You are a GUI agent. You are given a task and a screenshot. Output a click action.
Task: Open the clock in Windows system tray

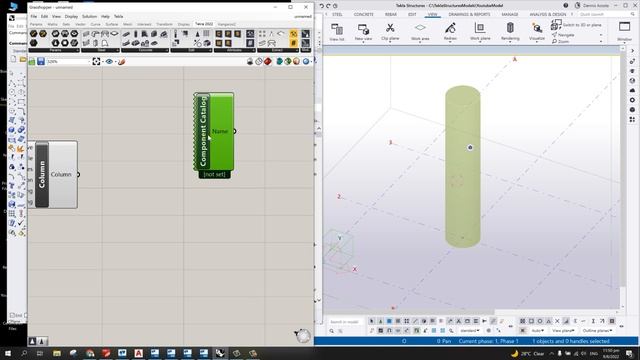(x=611, y=353)
